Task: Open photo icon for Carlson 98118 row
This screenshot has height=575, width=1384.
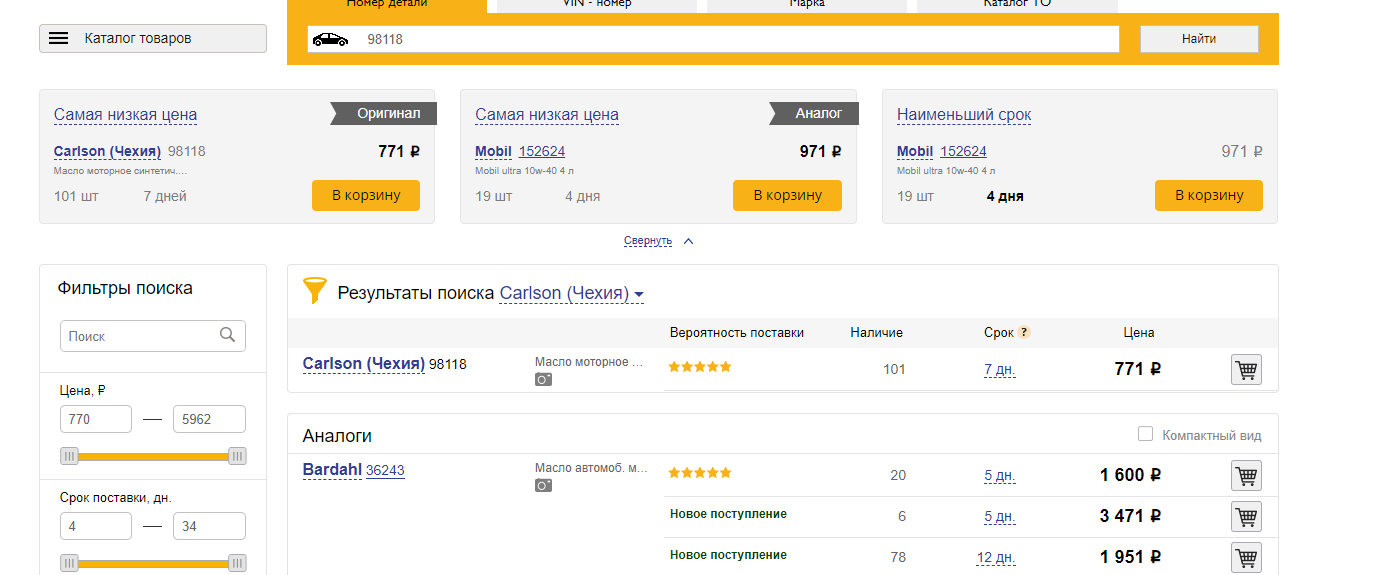Action: tap(543, 379)
